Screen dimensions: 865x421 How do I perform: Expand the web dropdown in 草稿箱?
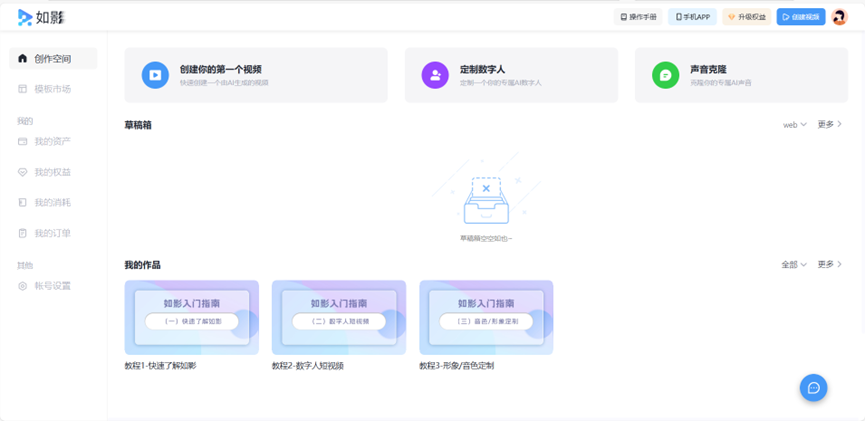[x=794, y=125]
